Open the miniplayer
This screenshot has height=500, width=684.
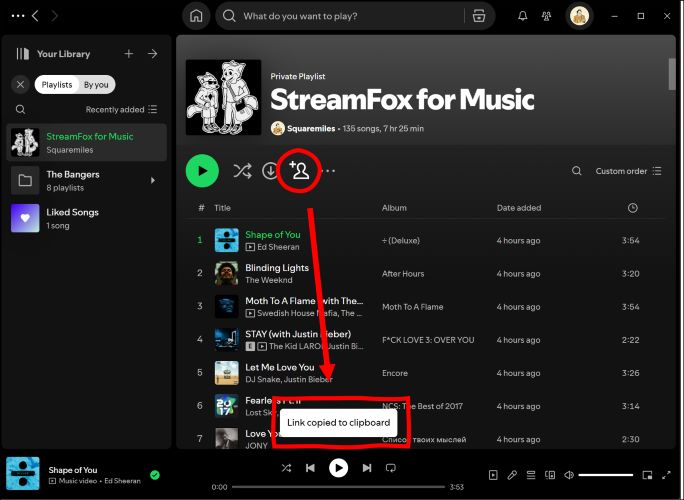[647, 475]
